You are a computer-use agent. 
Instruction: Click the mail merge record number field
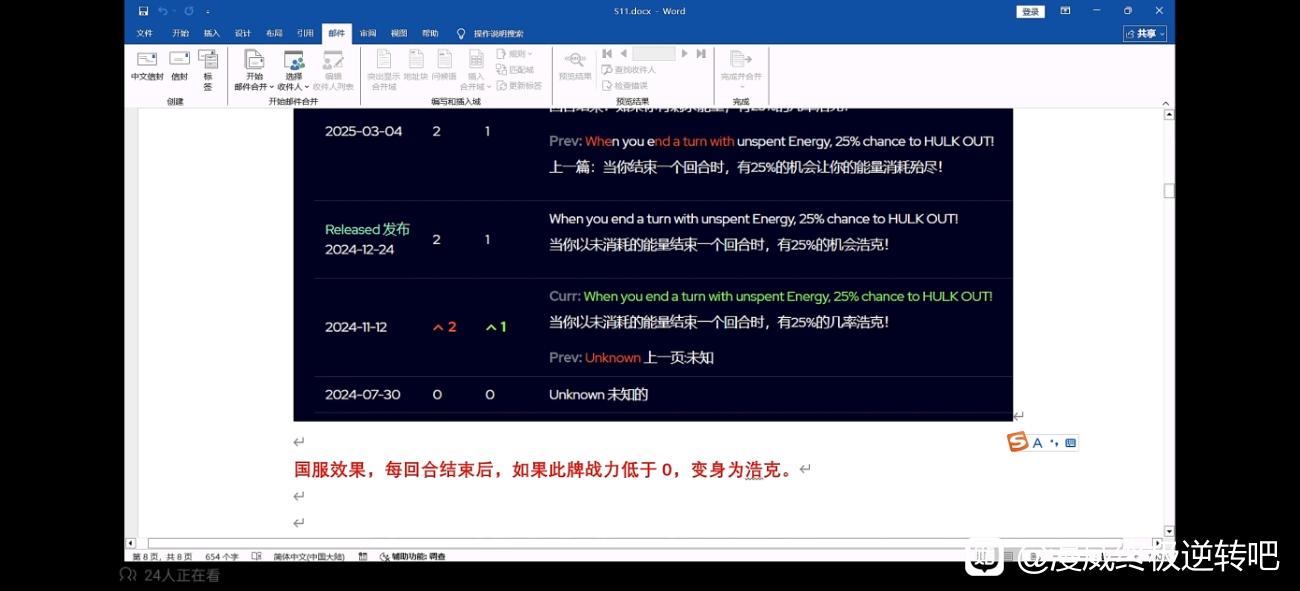pos(654,54)
